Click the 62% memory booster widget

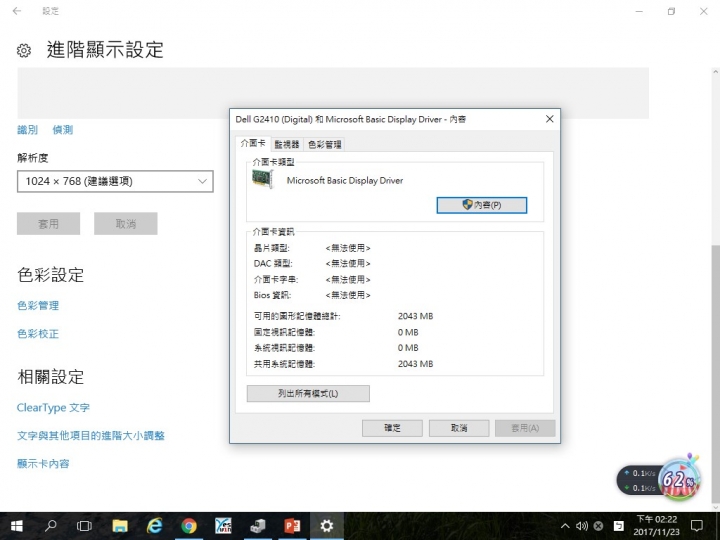click(680, 480)
